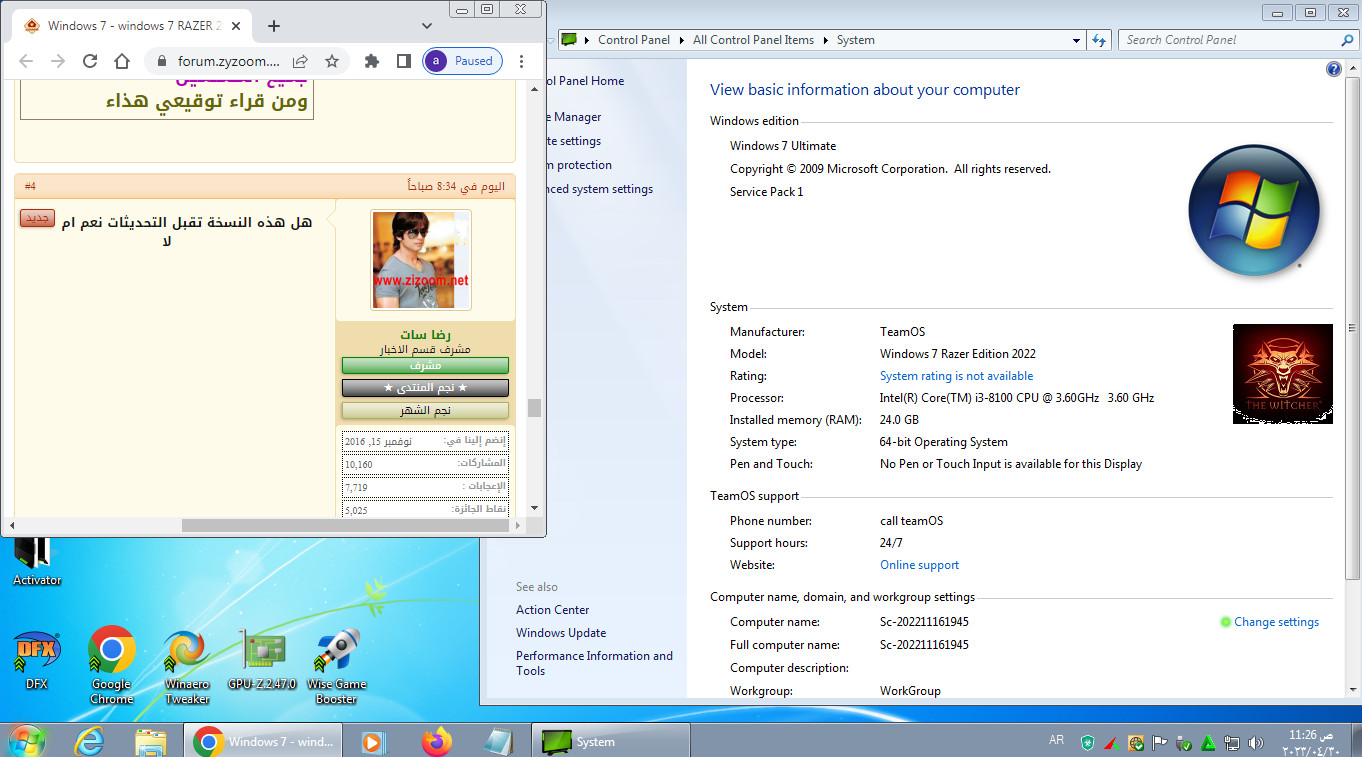
Task: Launch Wise Game Booster desktop icon
Action: pos(337,666)
